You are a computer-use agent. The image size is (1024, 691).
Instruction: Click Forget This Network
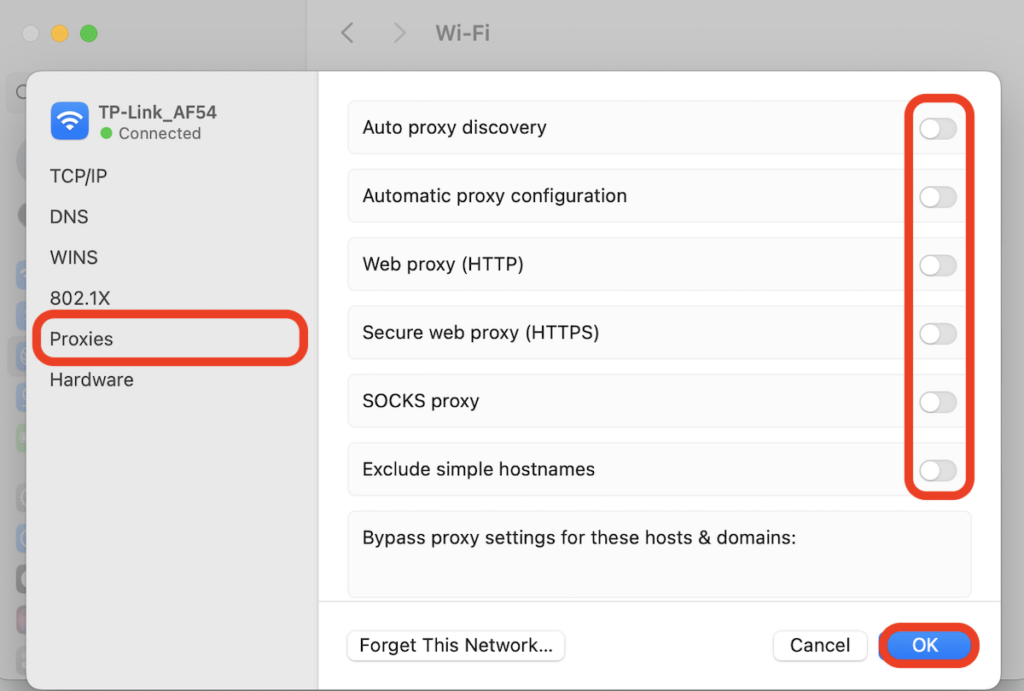click(455, 645)
